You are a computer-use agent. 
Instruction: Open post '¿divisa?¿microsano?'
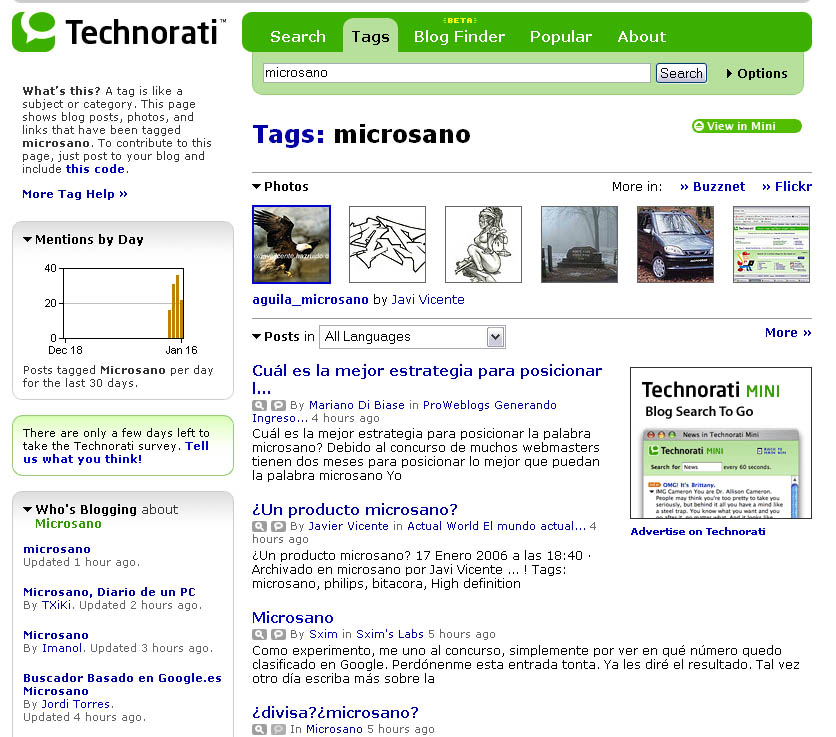[x=335, y=712]
